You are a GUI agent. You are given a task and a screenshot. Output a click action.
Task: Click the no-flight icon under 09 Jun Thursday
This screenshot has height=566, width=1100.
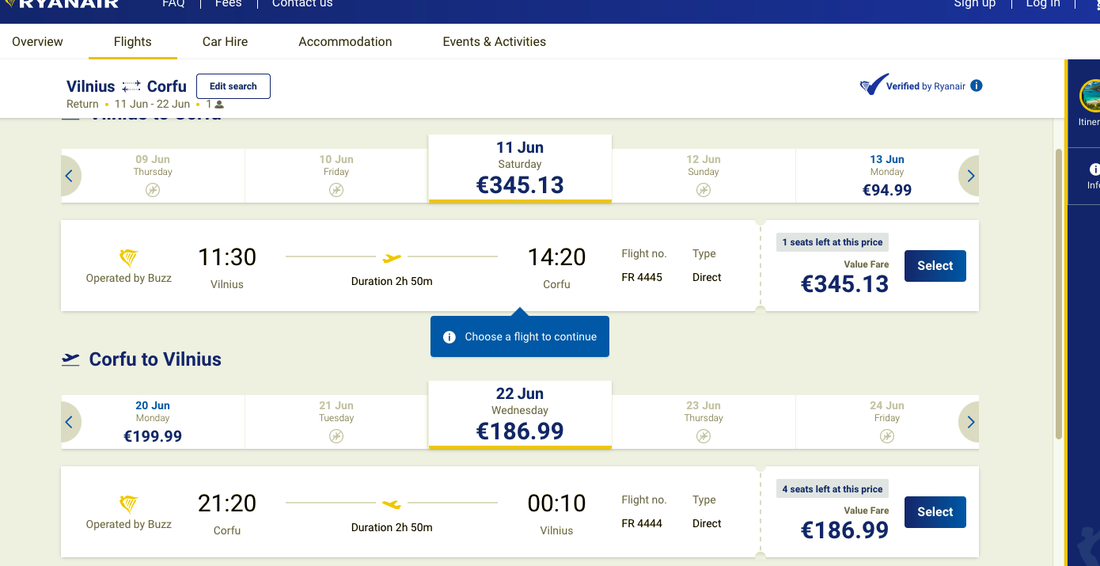click(x=153, y=189)
